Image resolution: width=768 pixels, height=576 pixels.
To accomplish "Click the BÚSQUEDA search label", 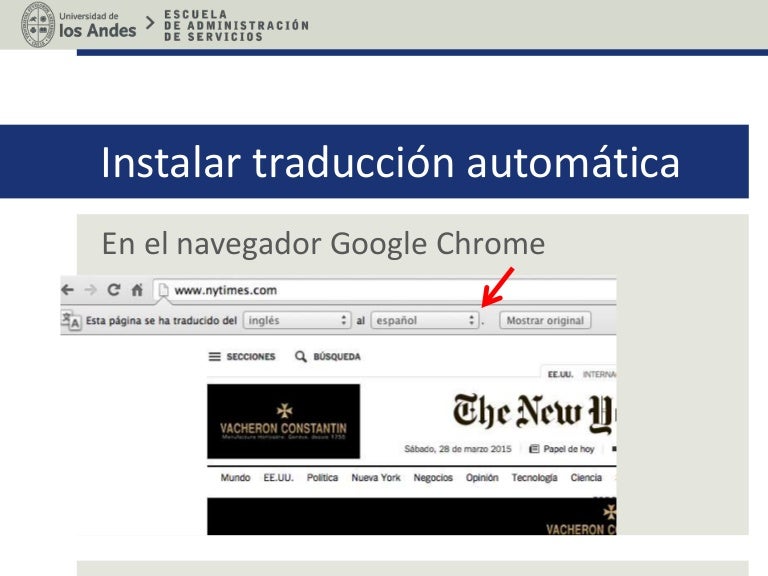I will (337, 357).
